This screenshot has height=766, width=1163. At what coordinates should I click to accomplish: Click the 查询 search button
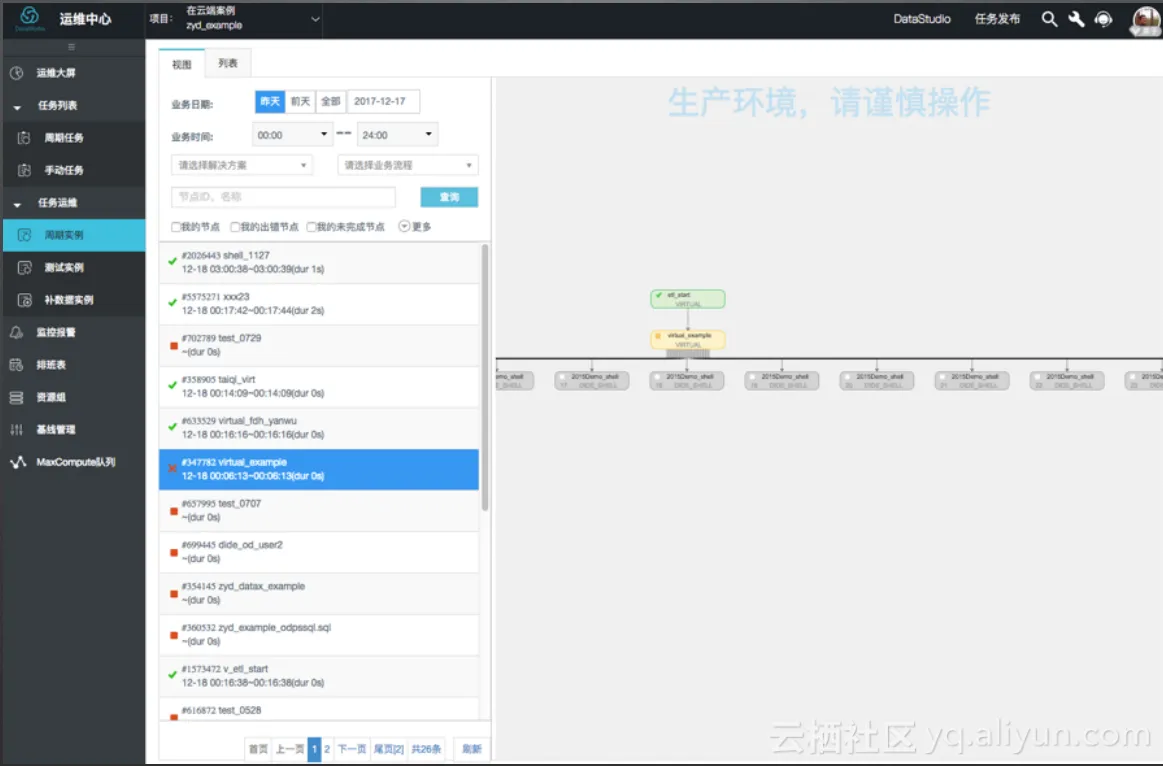pos(449,197)
